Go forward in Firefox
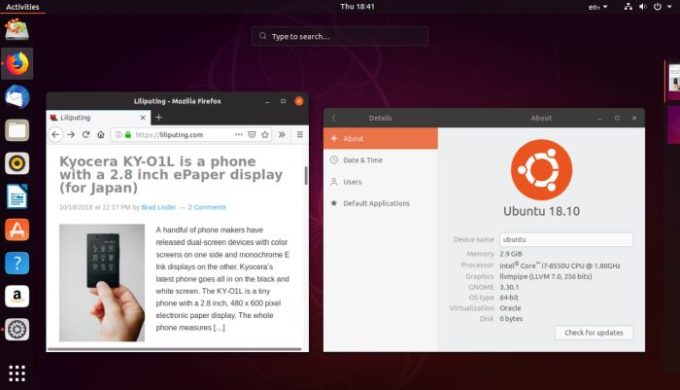 [x=71, y=134]
